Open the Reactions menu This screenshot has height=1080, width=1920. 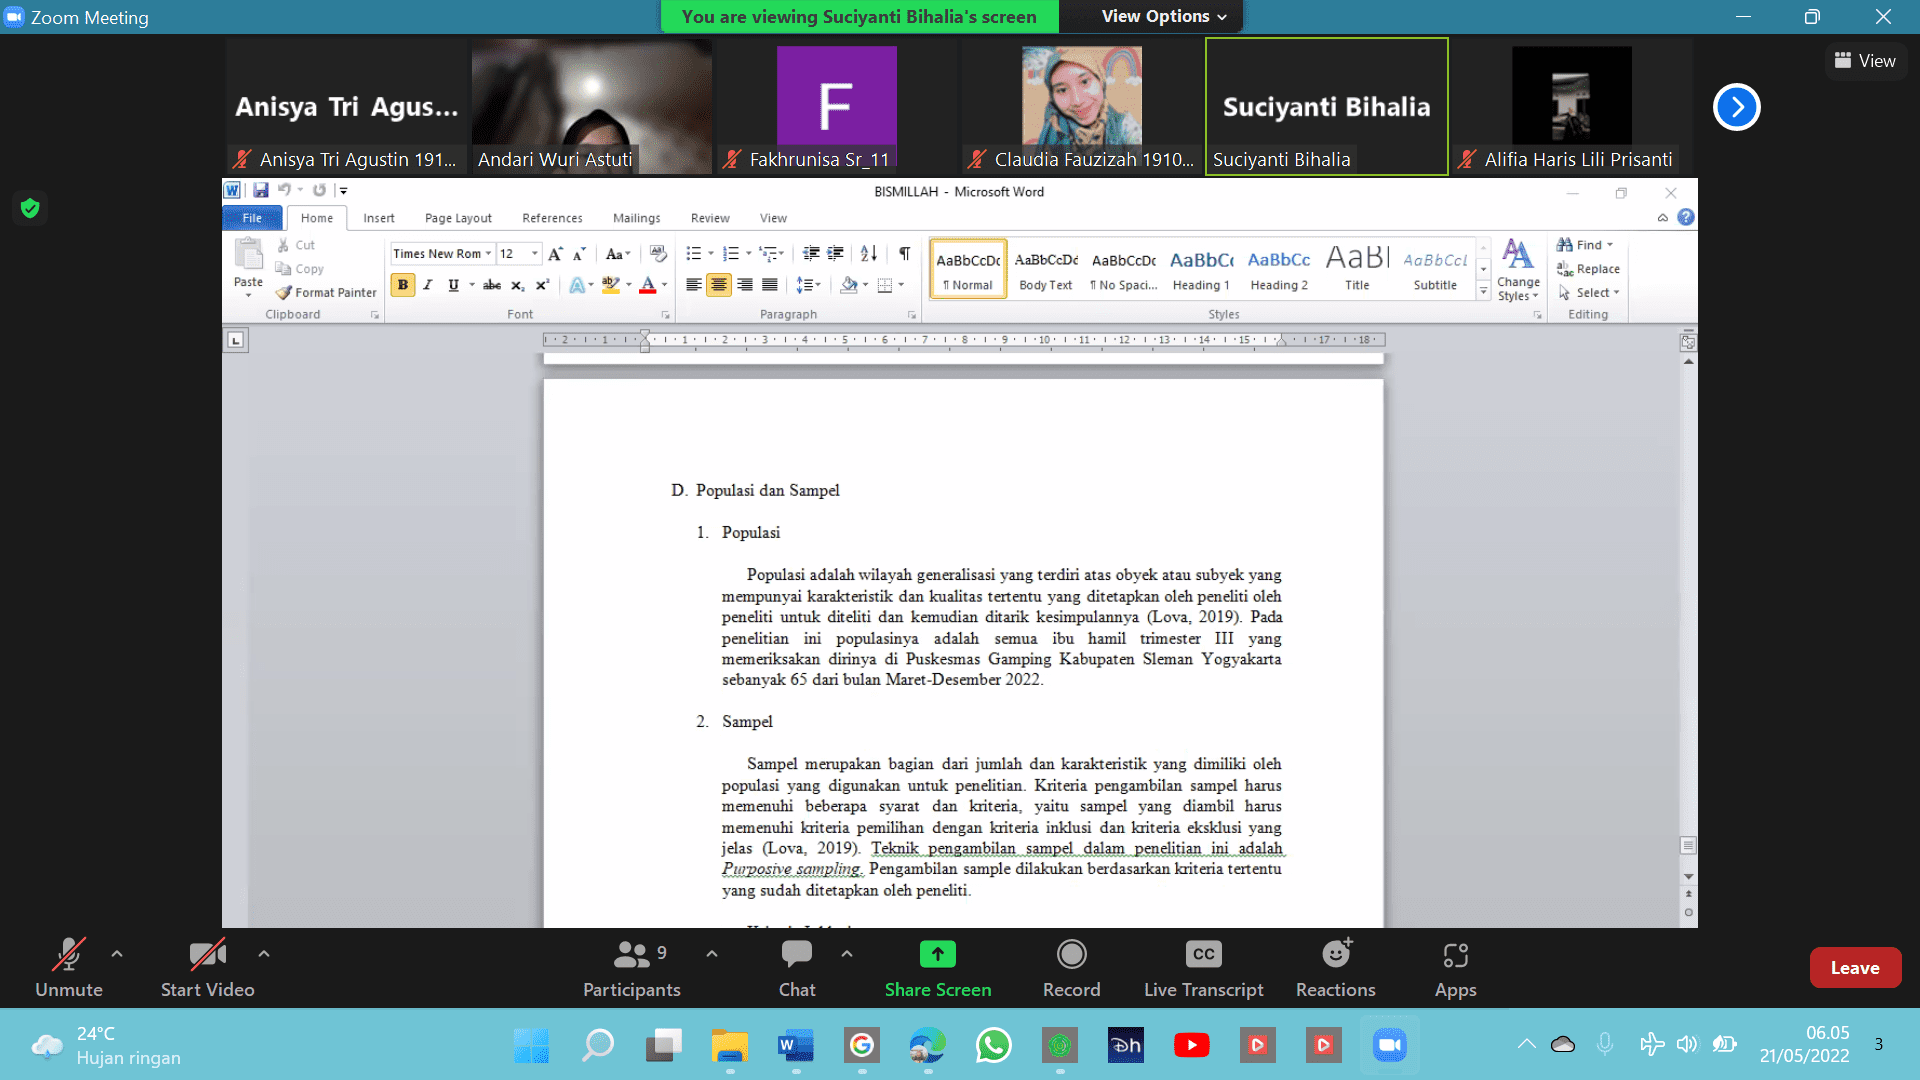[1336, 968]
